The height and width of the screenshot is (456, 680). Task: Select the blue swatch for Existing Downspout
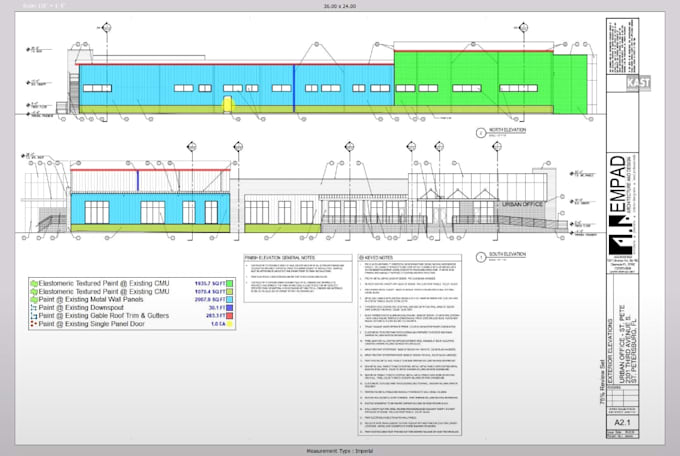tap(230, 308)
